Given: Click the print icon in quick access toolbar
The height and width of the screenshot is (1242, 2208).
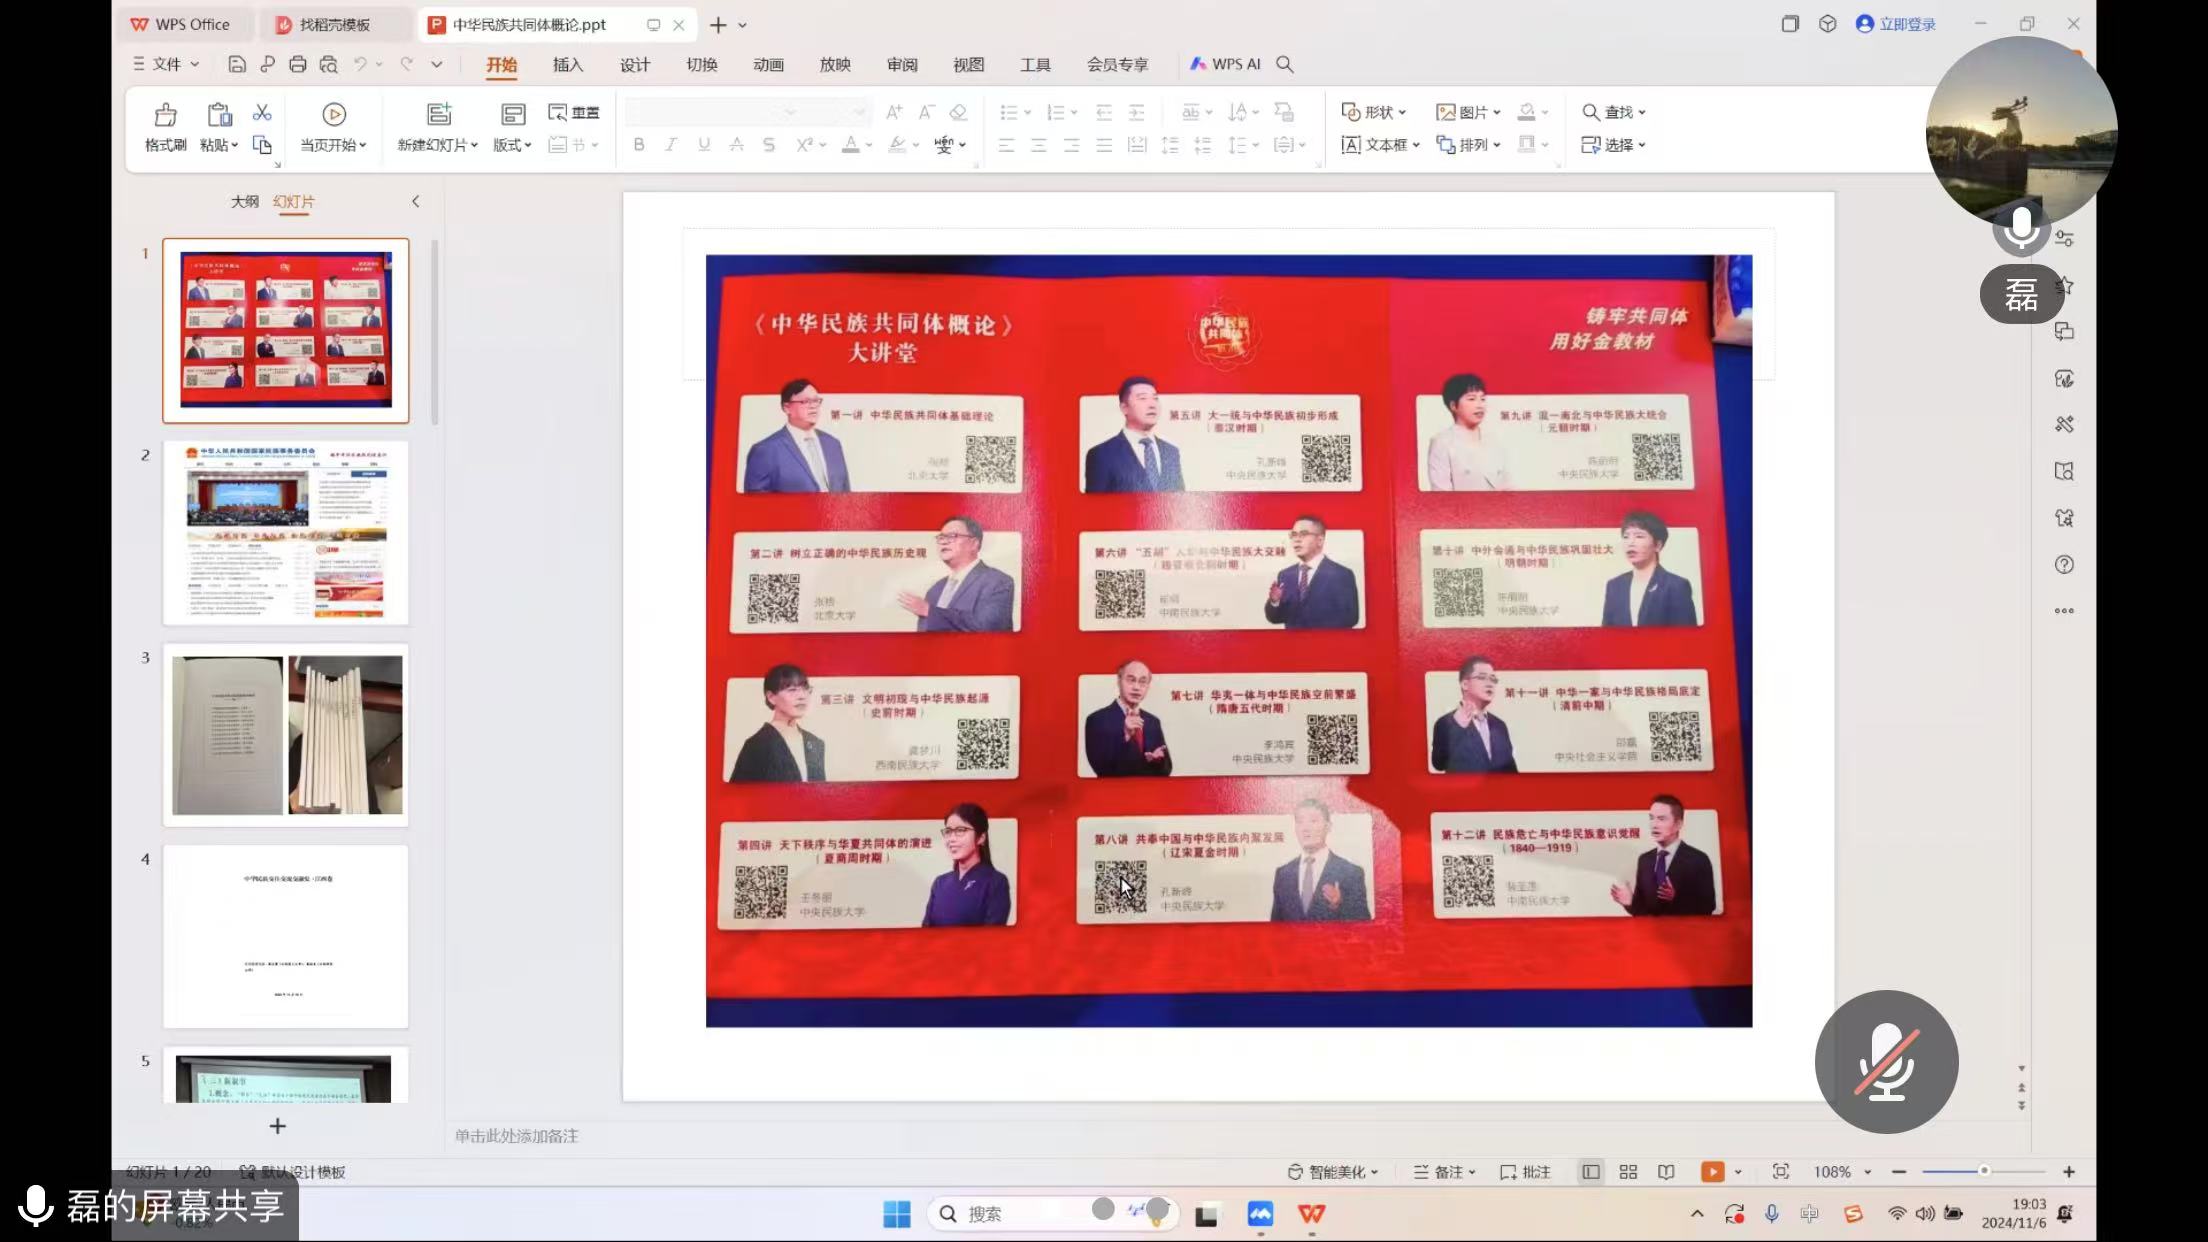Looking at the screenshot, I should point(298,64).
